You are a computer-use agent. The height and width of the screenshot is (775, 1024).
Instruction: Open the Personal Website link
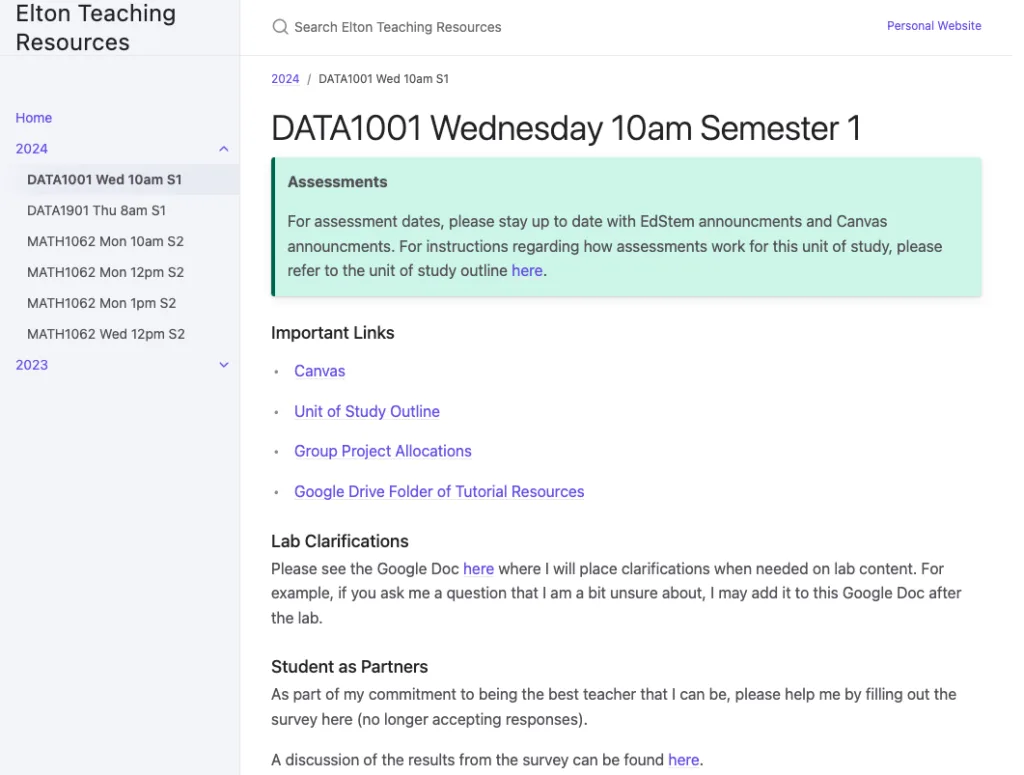(934, 26)
